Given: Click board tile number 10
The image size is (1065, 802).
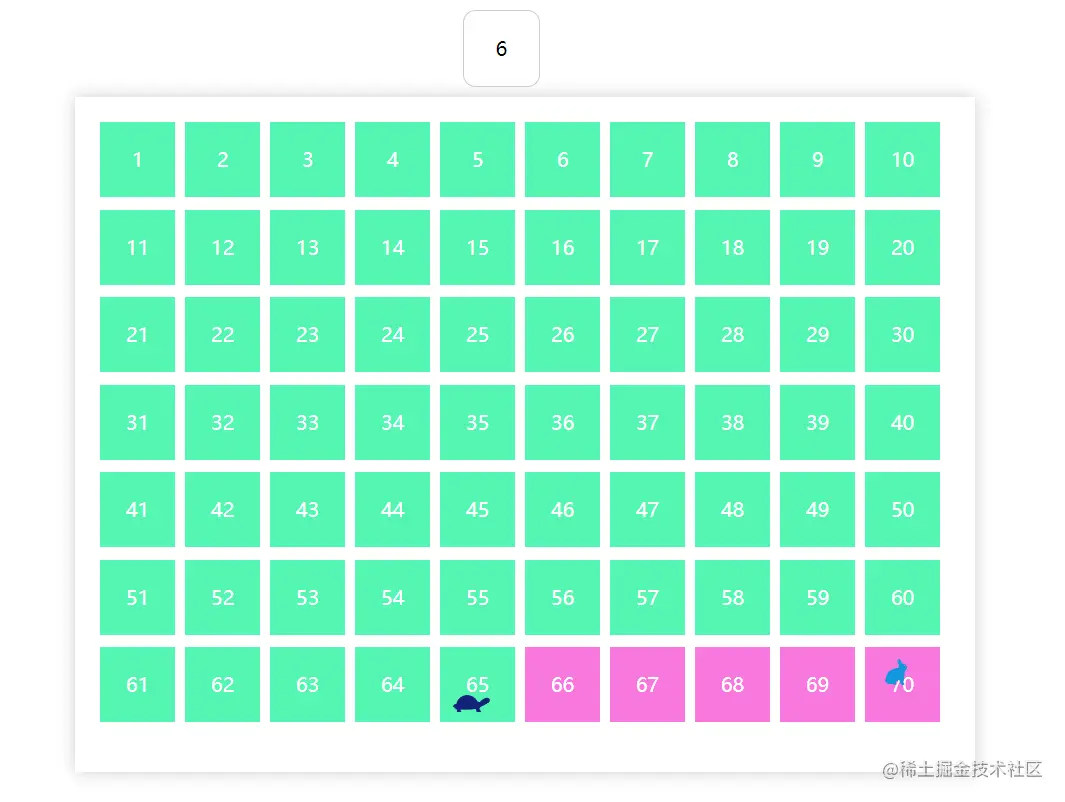Looking at the screenshot, I should pos(902,159).
